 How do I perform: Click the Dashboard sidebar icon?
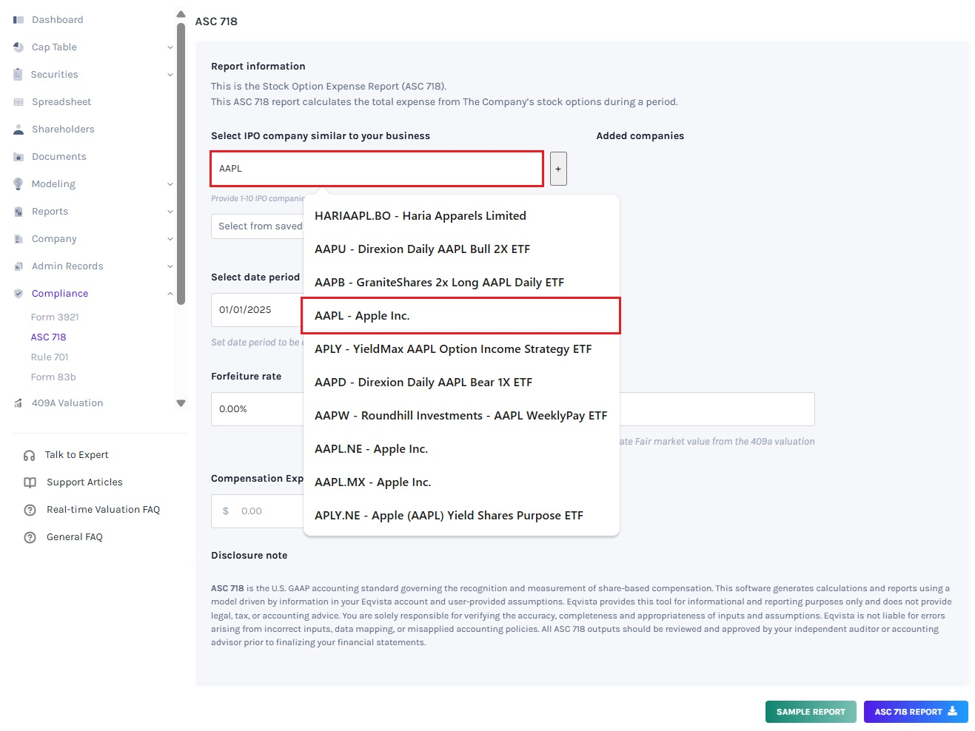point(18,20)
